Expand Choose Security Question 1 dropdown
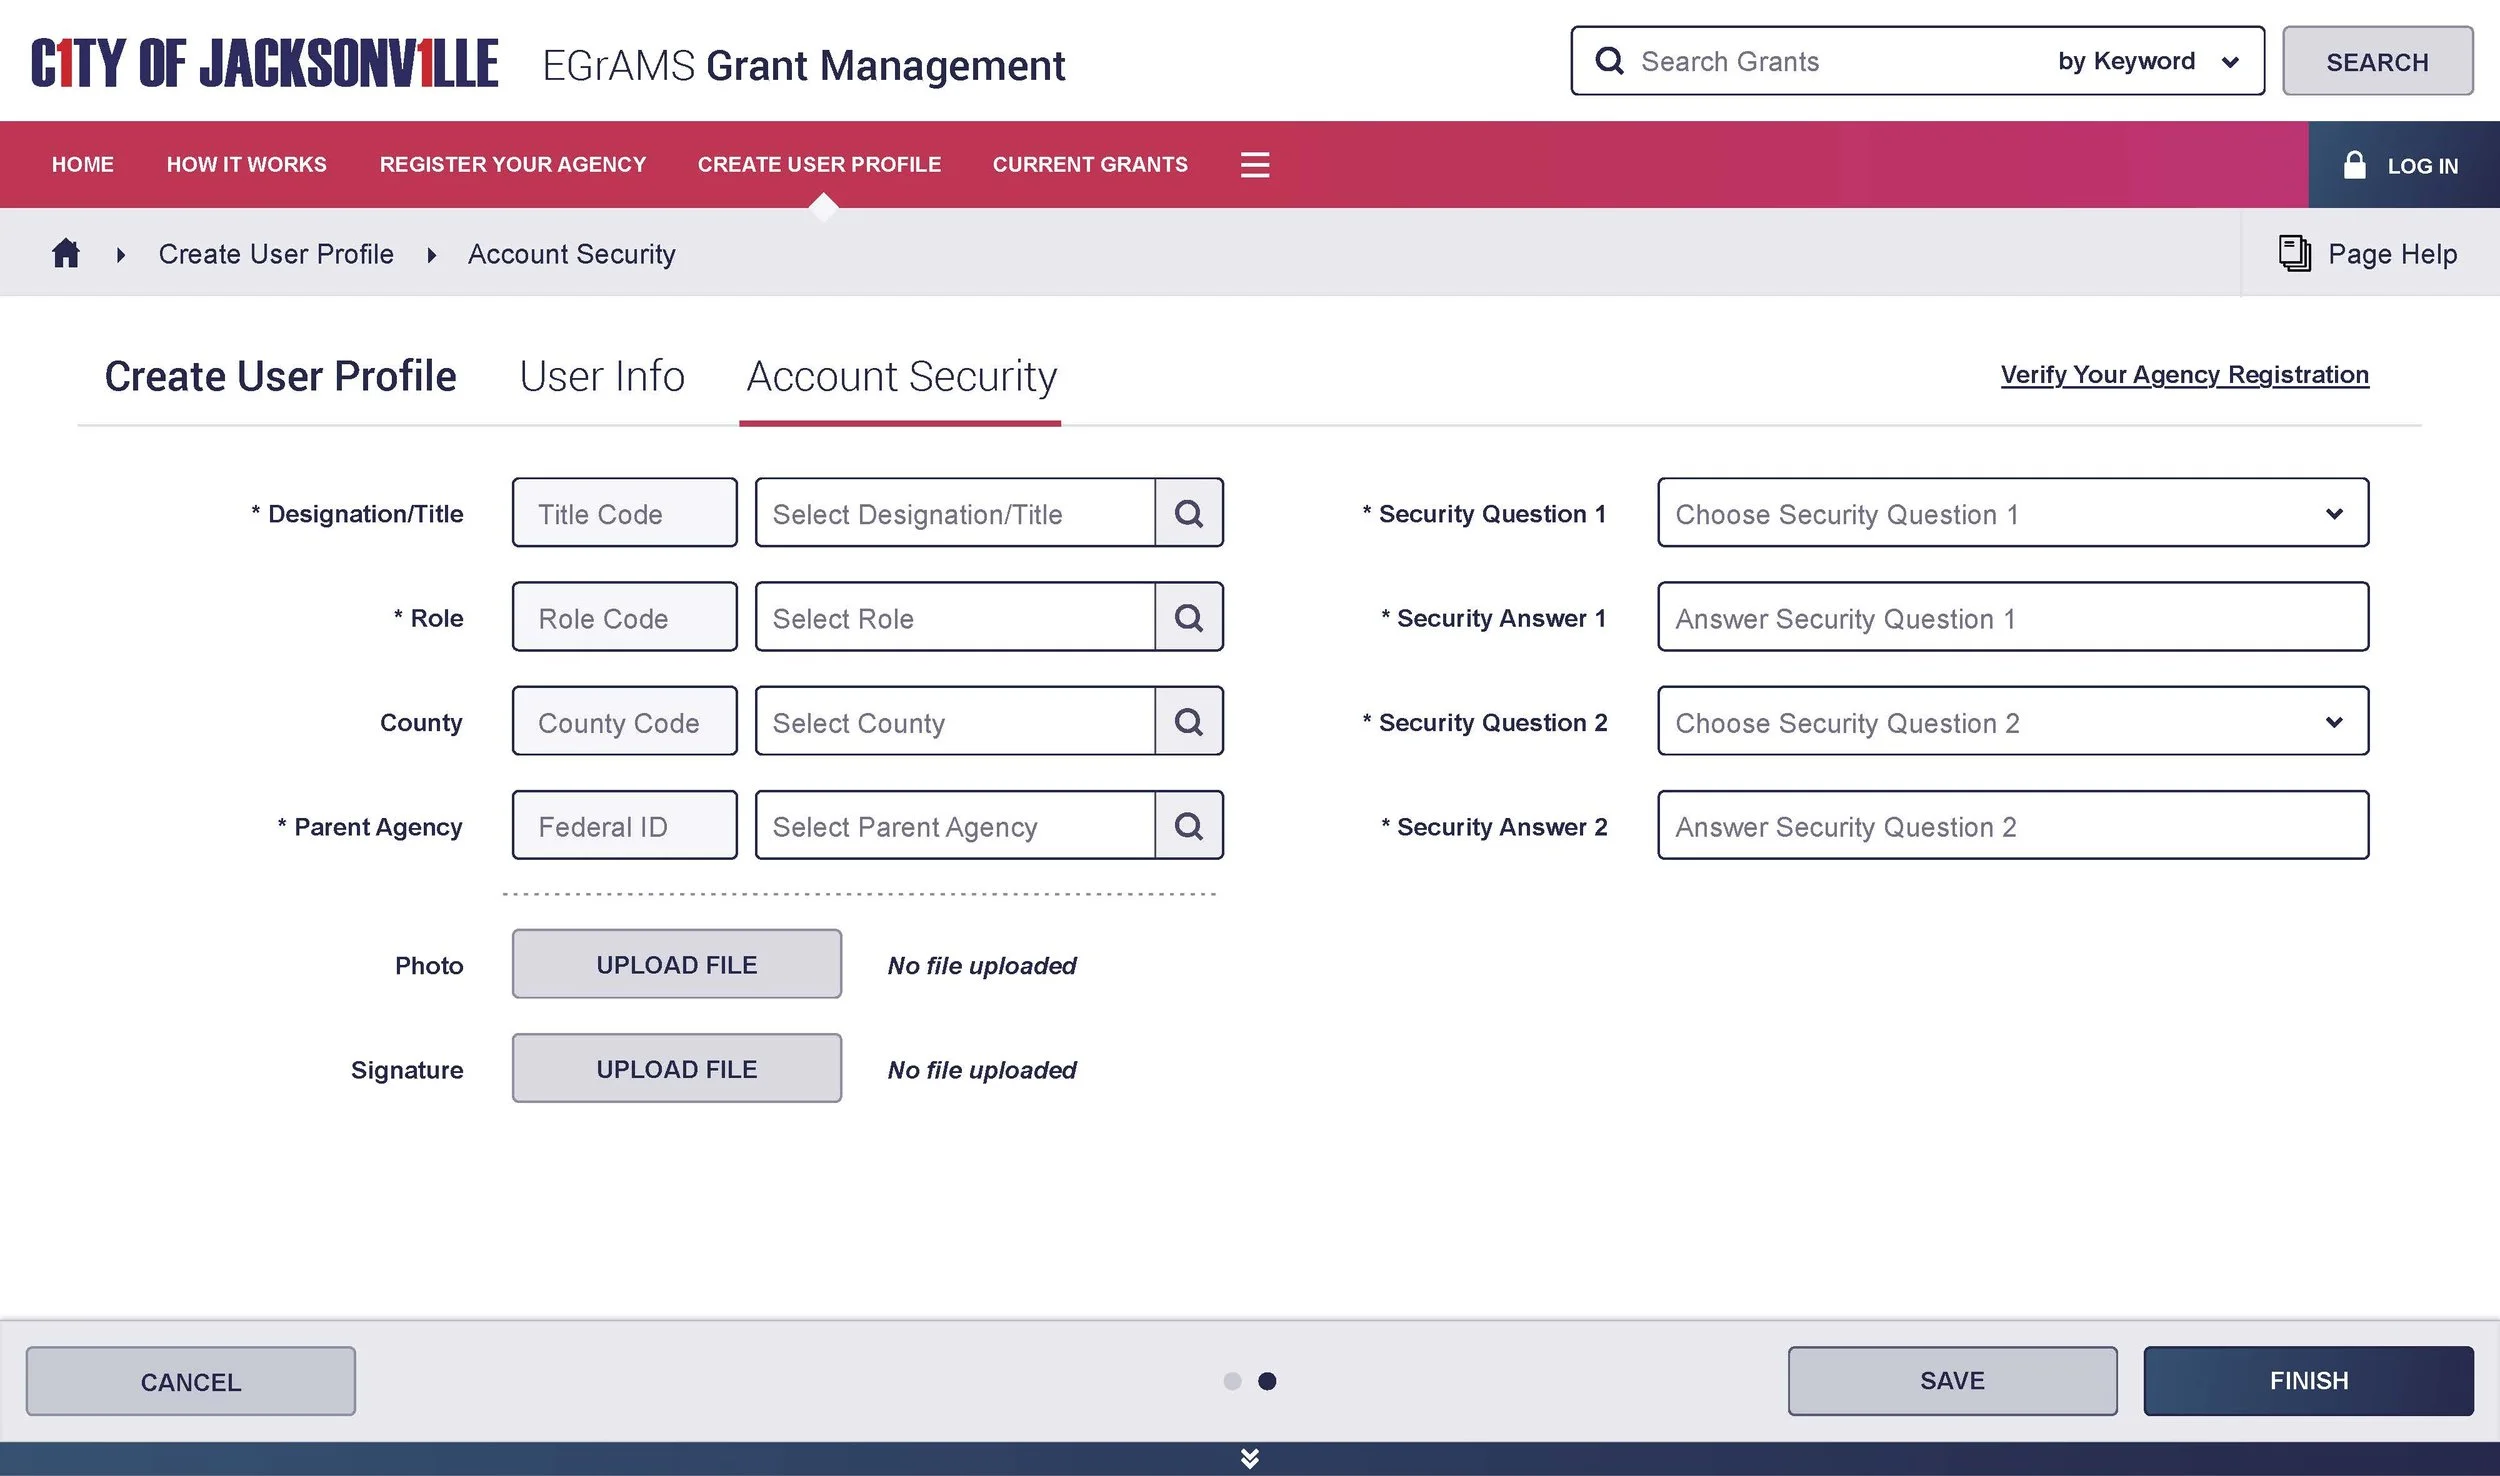The height and width of the screenshot is (1476, 2500). [2012, 513]
